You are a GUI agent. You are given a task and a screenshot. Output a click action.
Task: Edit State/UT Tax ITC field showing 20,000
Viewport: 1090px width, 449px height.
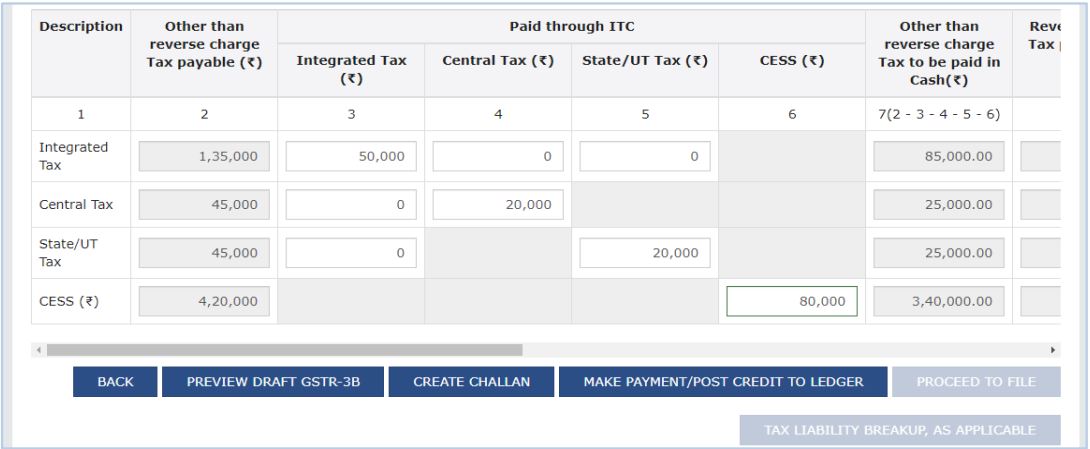644,254
